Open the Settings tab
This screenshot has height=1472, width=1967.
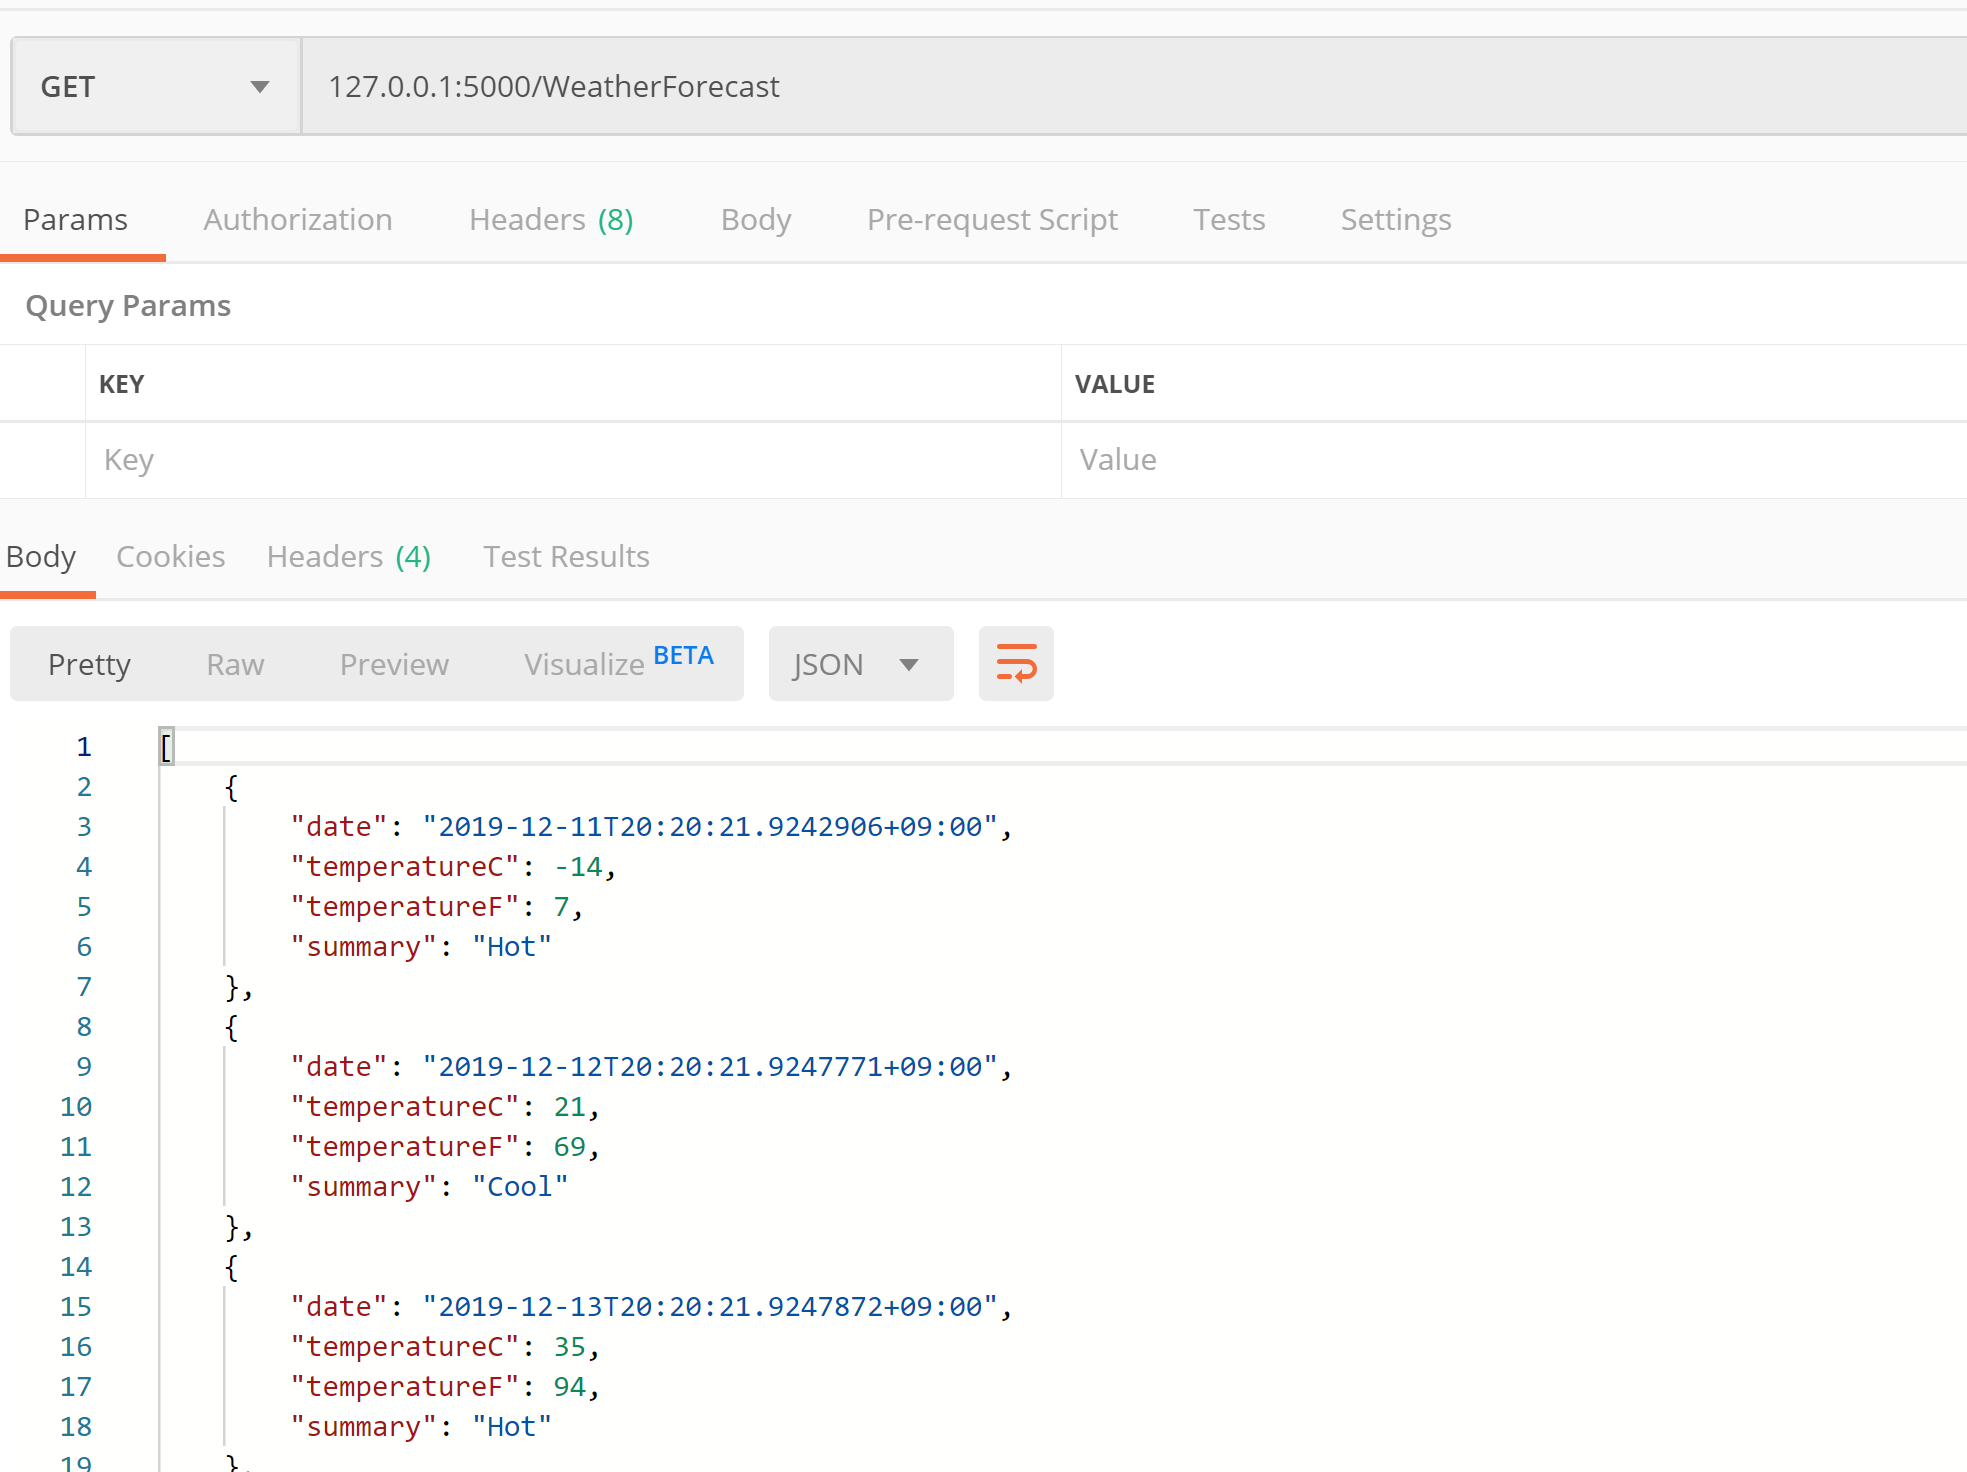[x=1395, y=220]
